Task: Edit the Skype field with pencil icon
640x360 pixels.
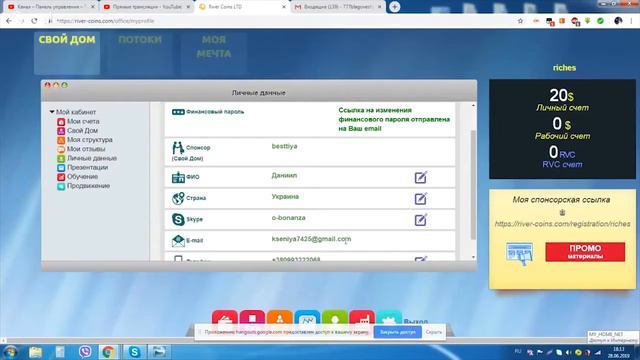Action: coord(421,220)
